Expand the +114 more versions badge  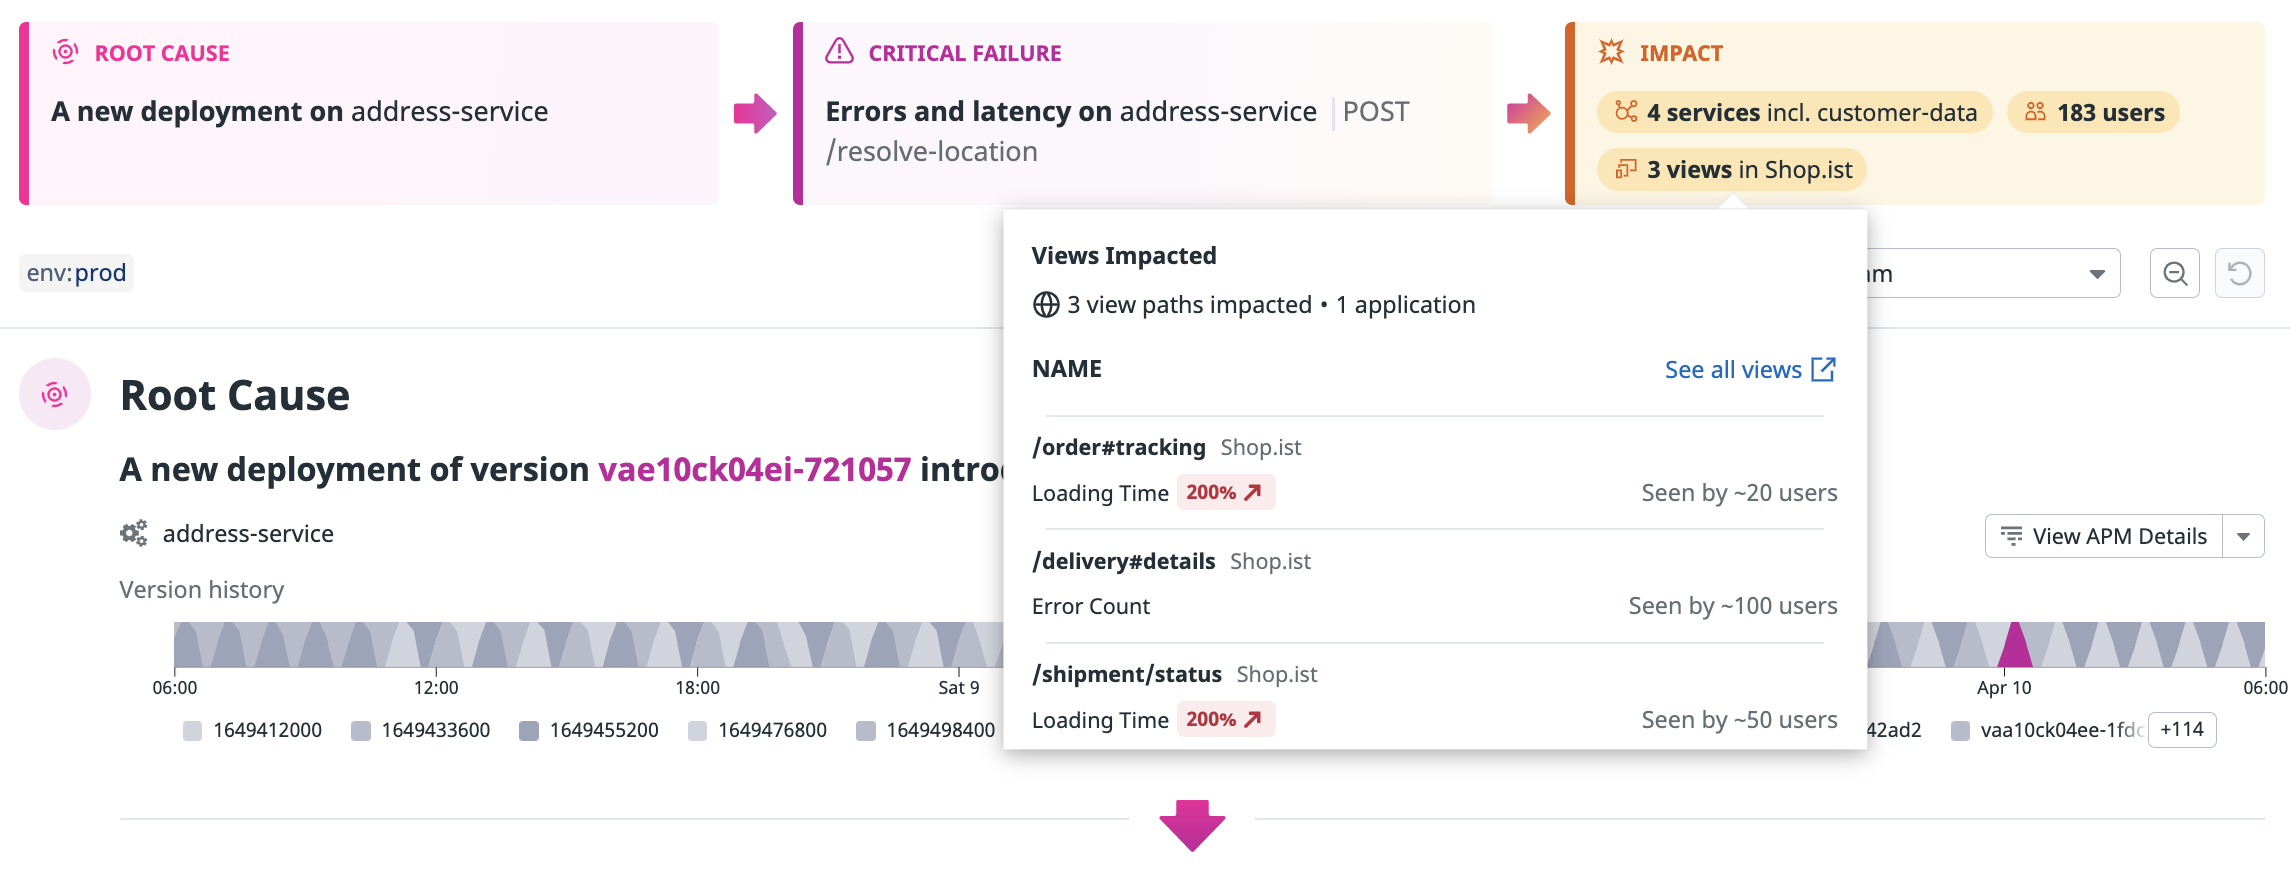2182,729
